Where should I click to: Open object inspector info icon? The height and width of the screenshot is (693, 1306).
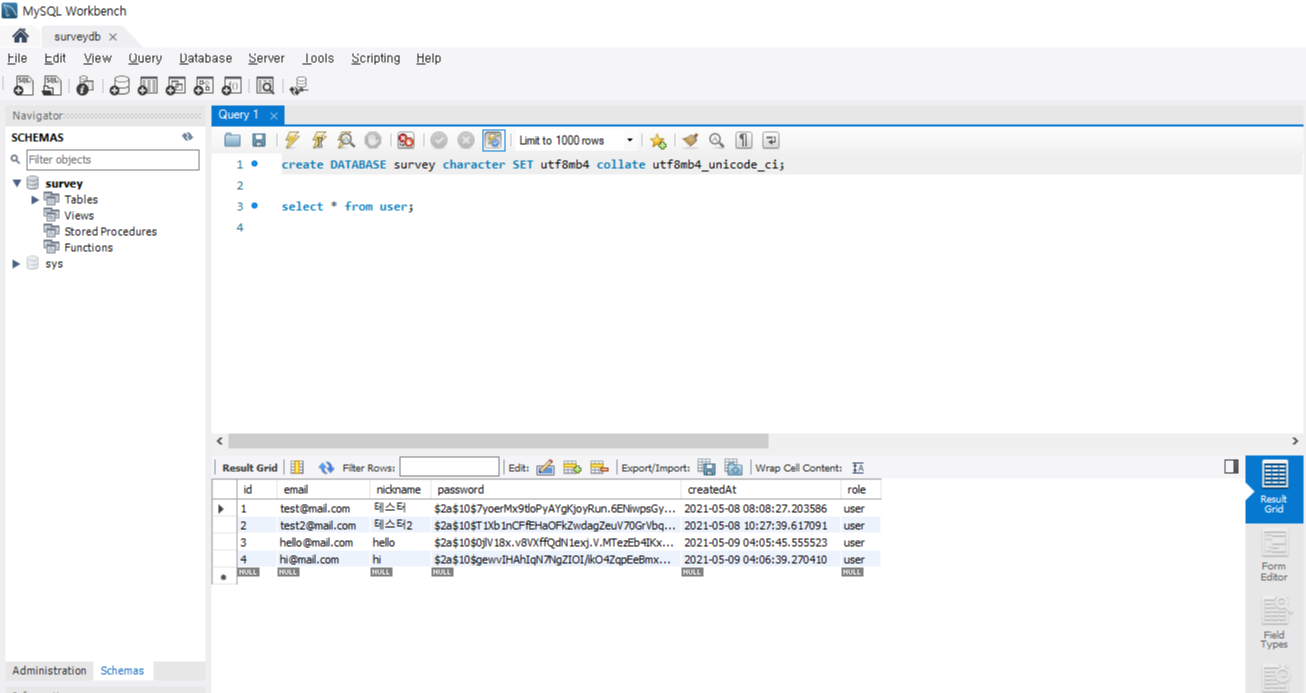click(x=85, y=86)
